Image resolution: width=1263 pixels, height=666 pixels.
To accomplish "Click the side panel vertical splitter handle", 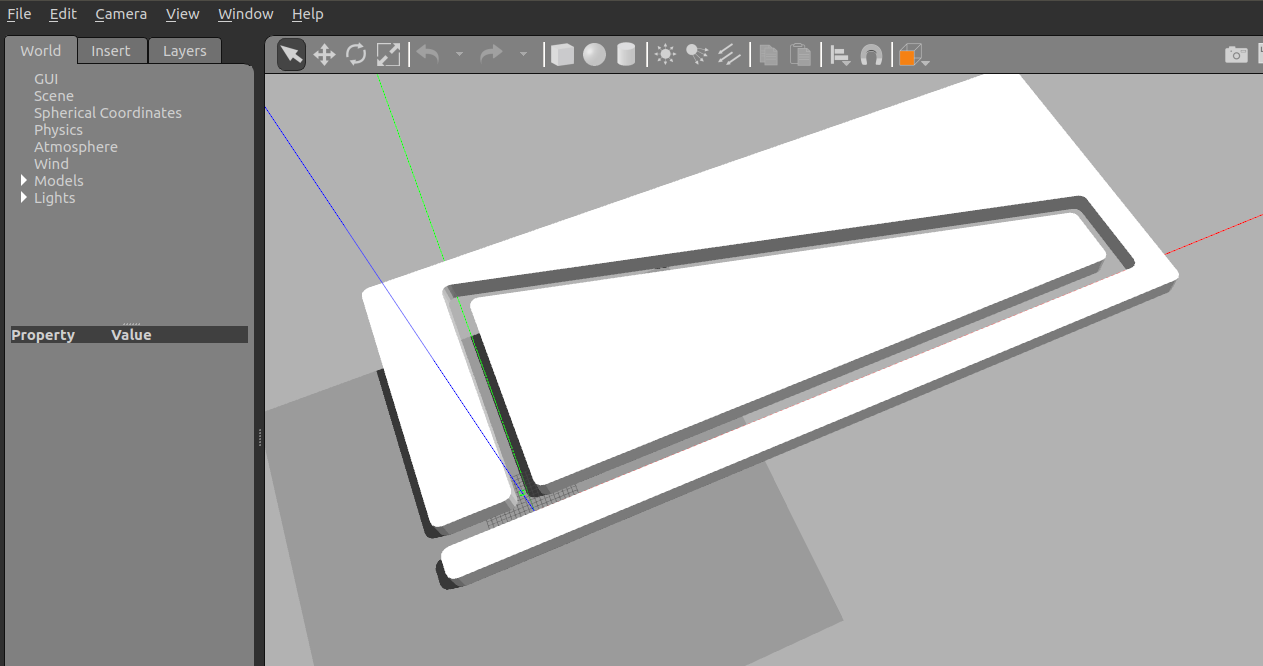I will point(260,437).
